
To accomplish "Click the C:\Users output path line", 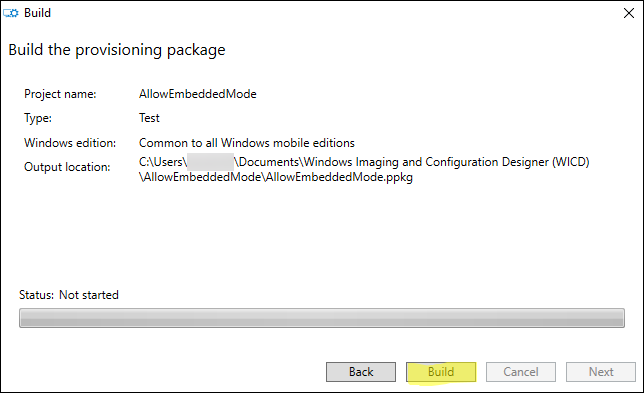I will coord(364,162).
